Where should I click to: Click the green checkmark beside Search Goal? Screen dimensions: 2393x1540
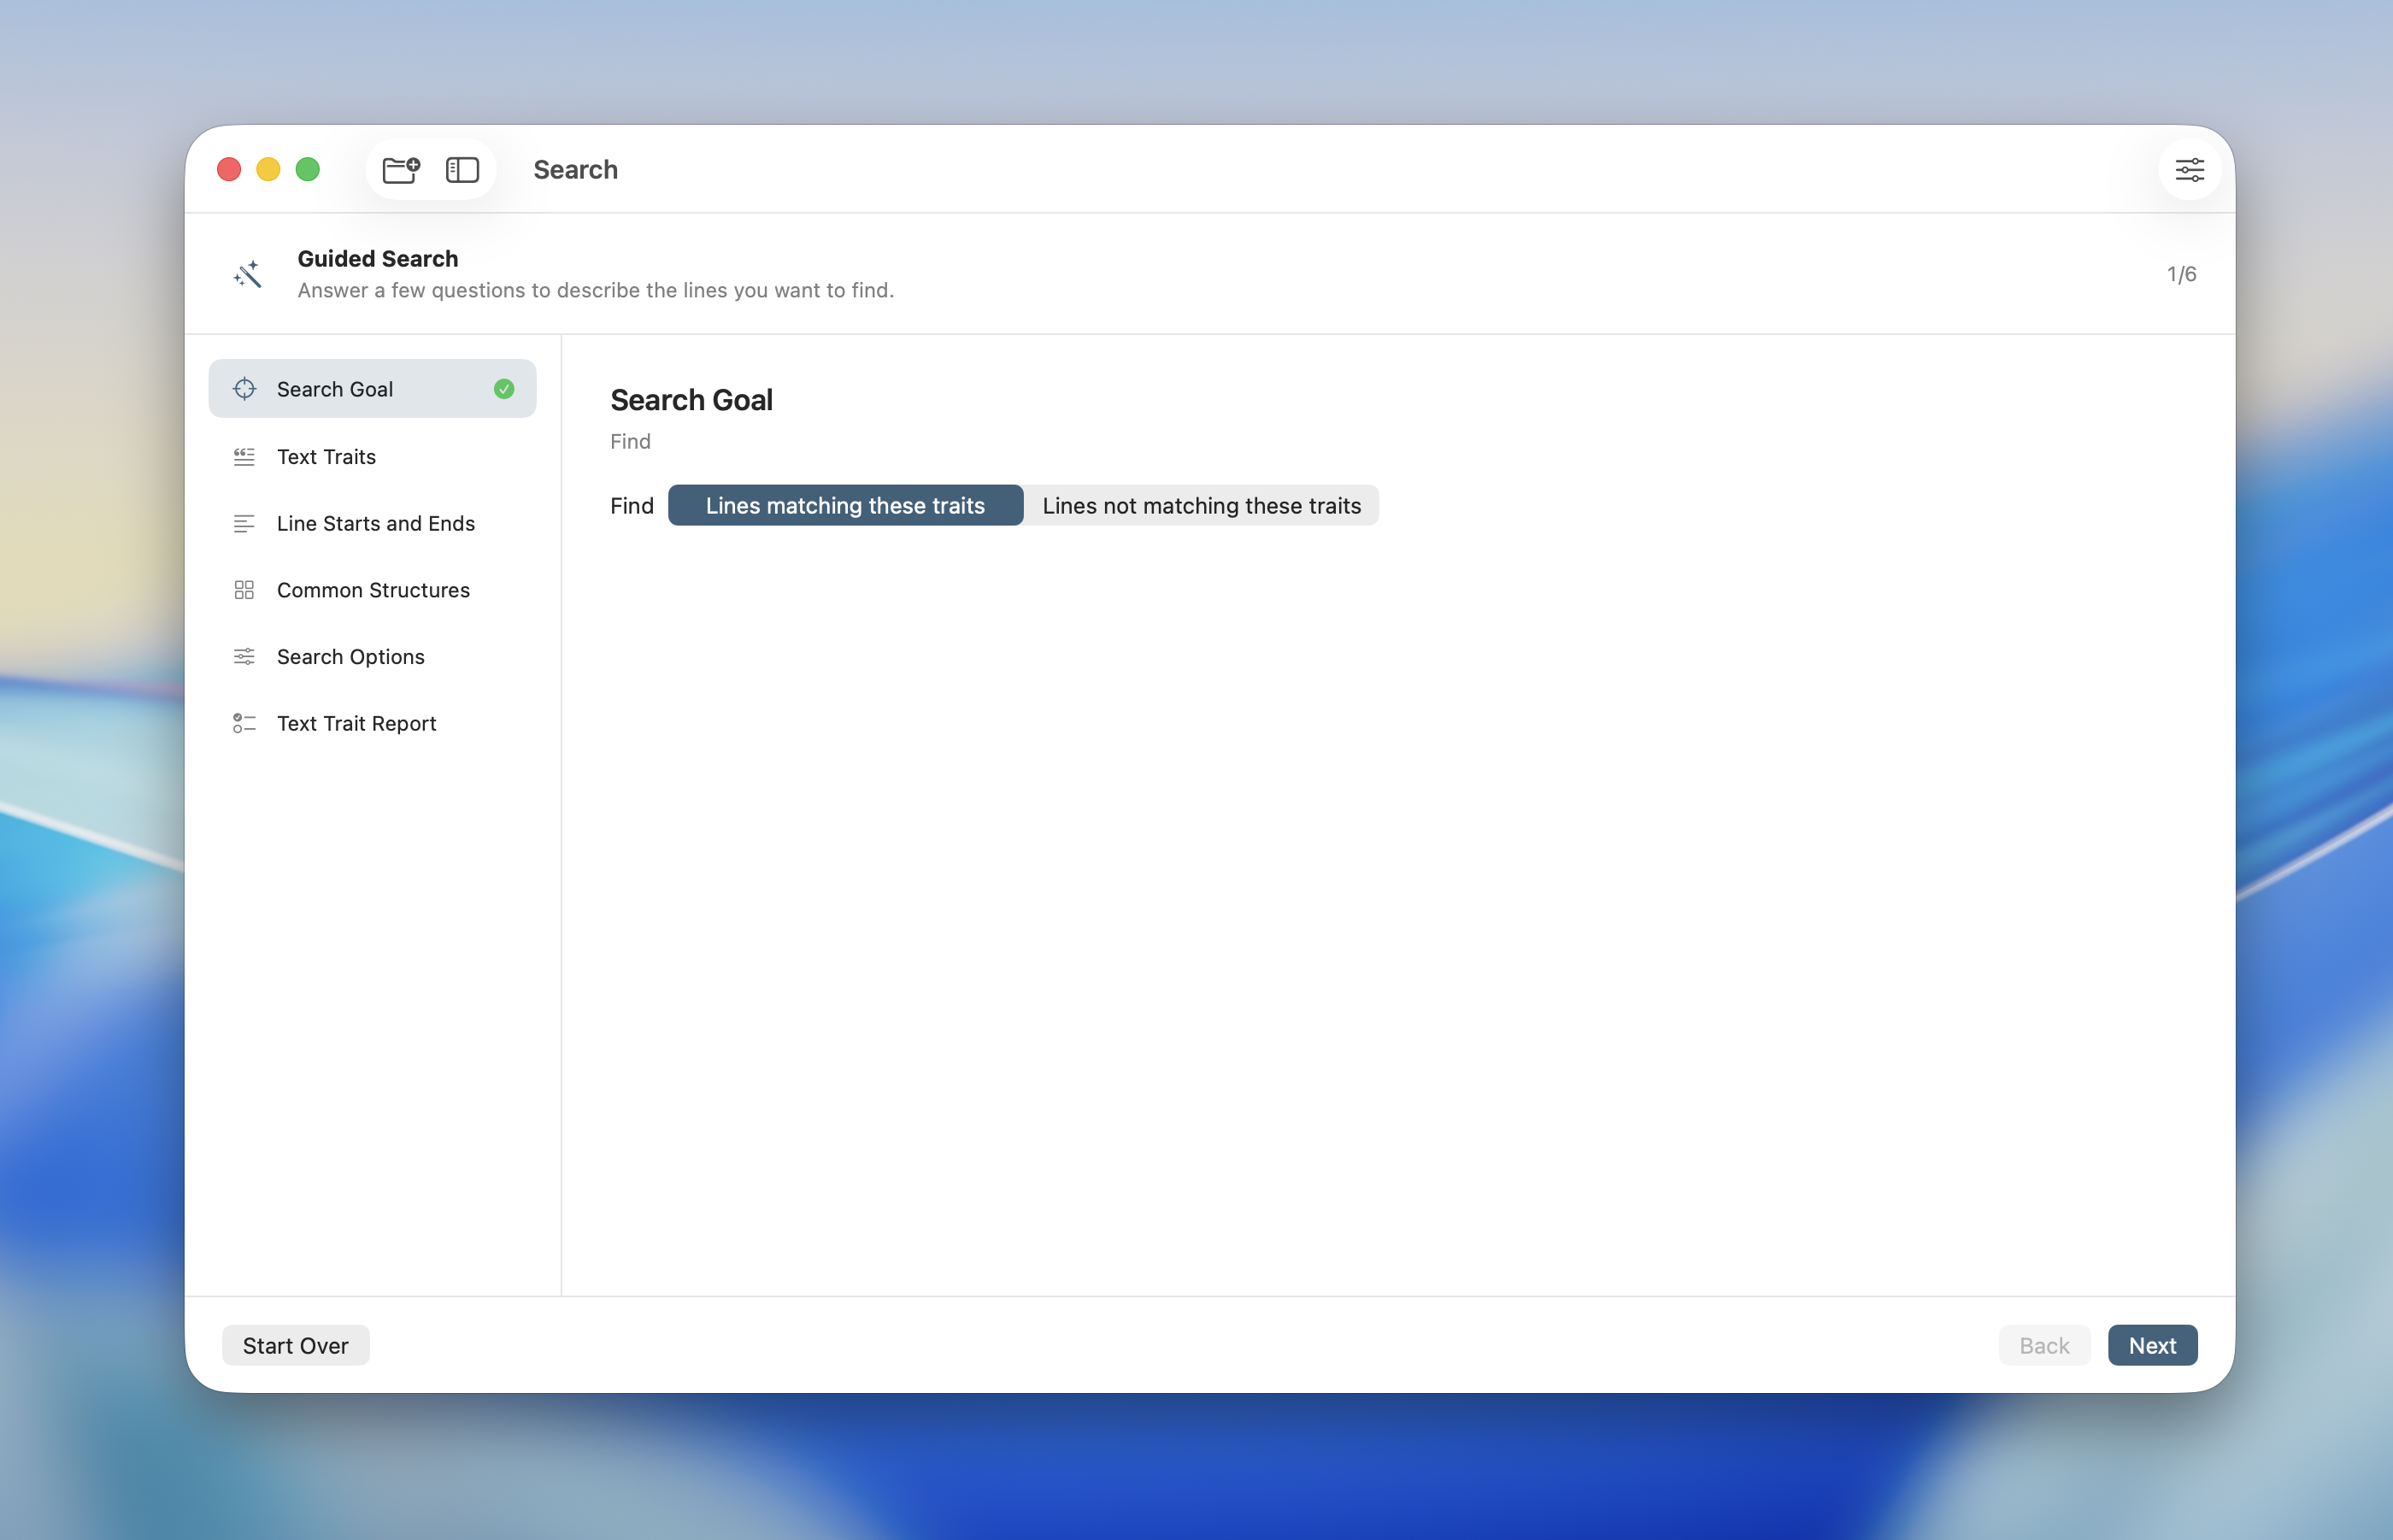coord(504,389)
